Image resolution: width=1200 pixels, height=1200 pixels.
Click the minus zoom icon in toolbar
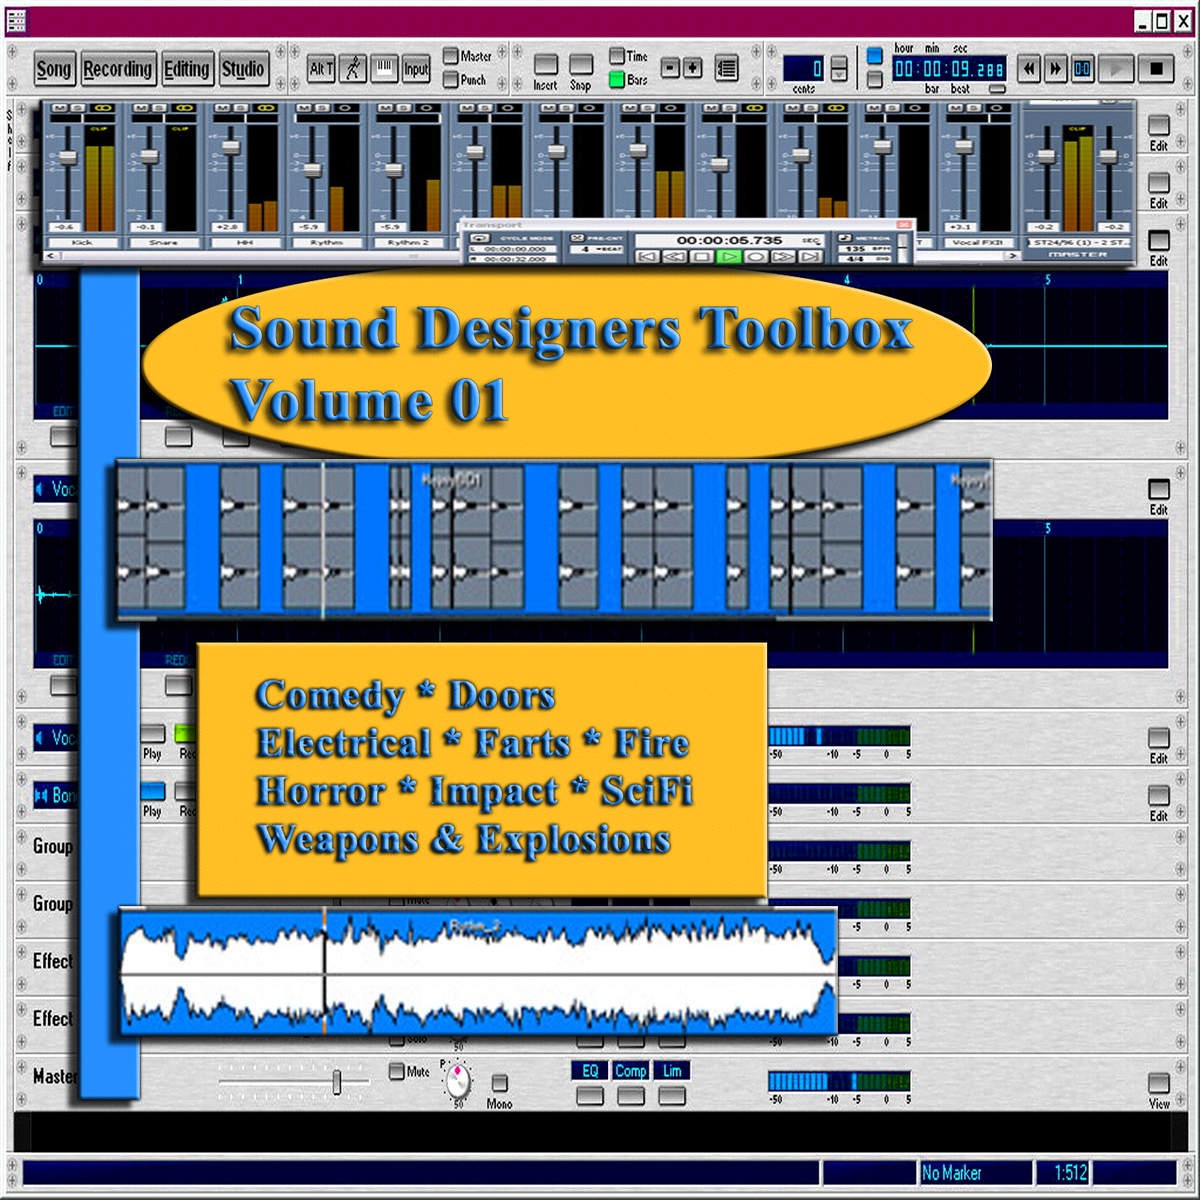click(670, 68)
